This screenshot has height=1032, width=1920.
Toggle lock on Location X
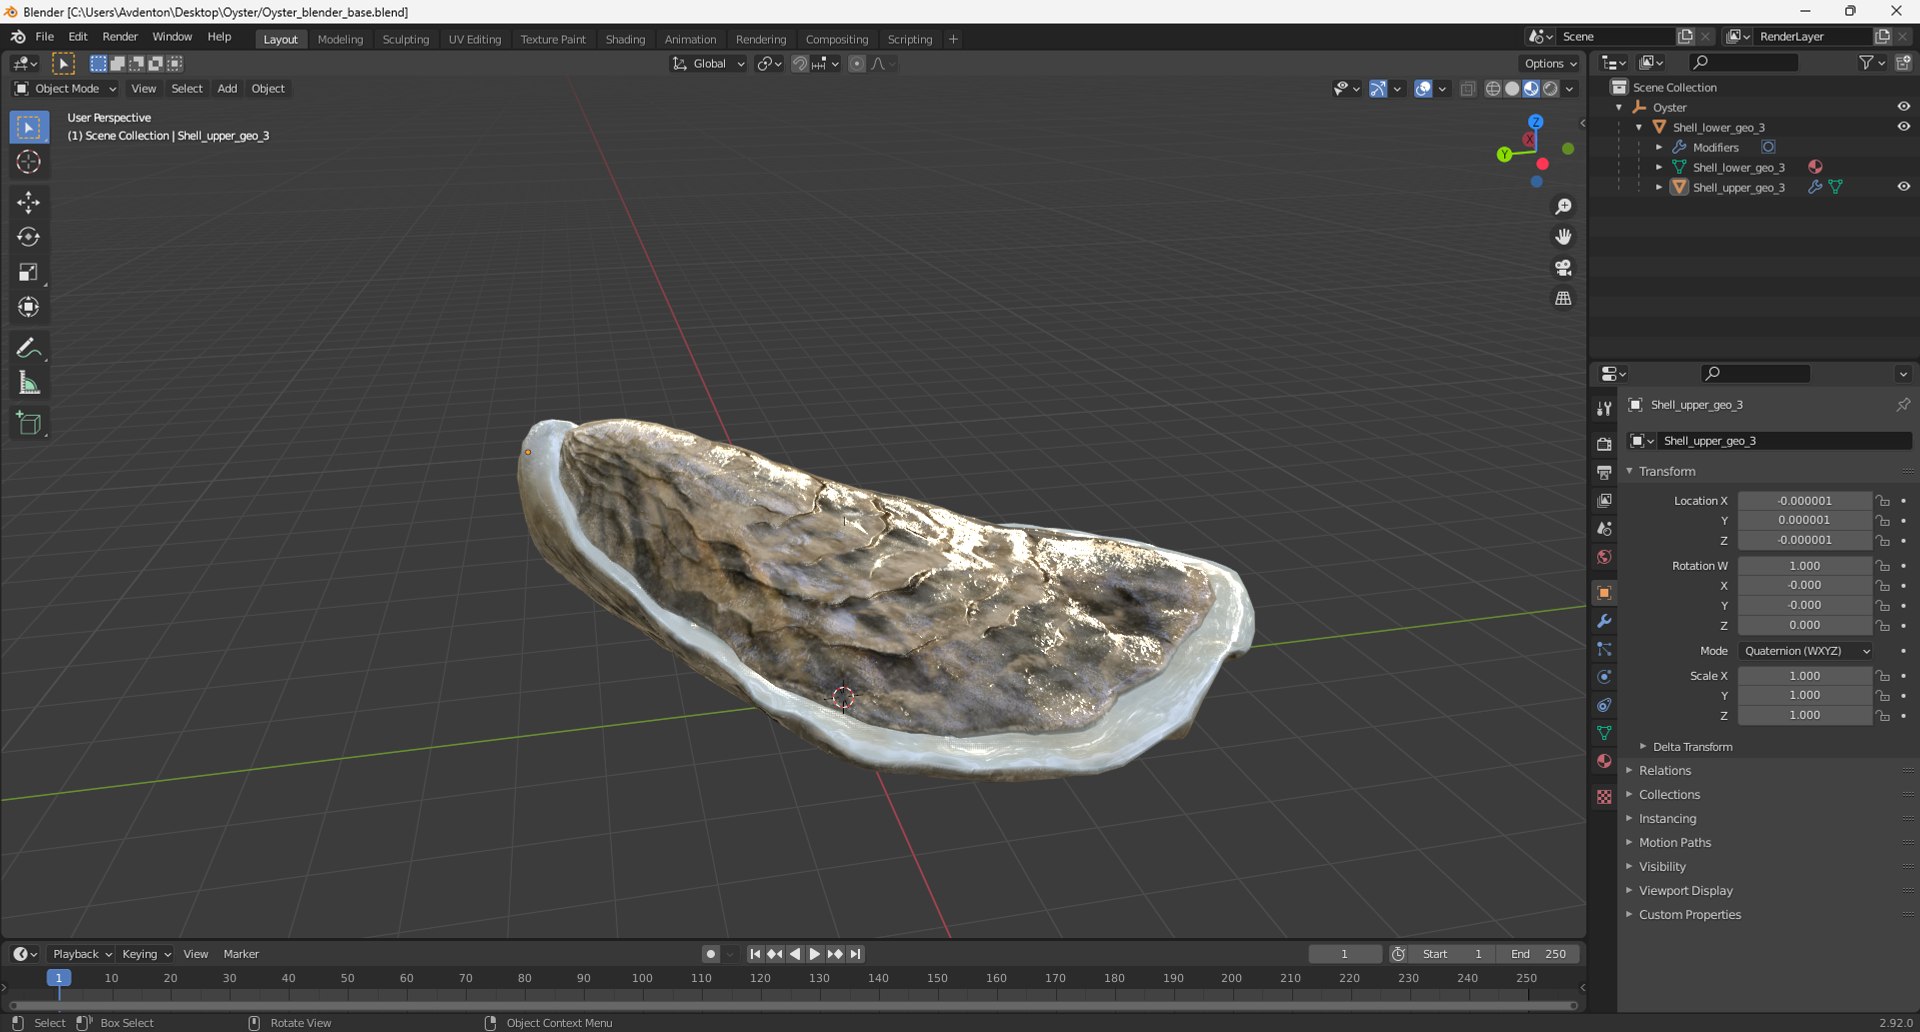click(x=1883, y=501)
